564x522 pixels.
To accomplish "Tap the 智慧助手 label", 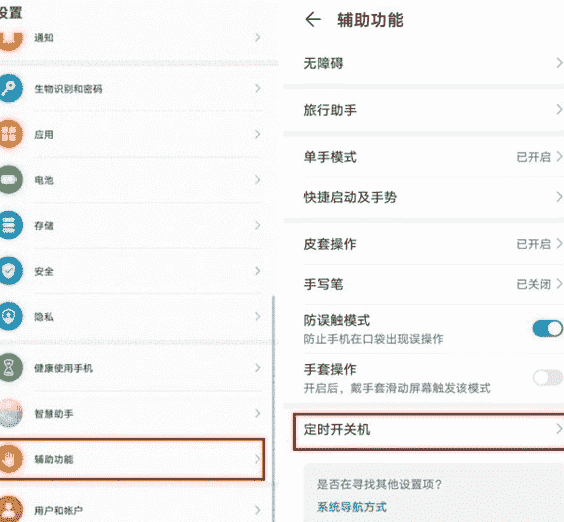I will pos(54,414).
